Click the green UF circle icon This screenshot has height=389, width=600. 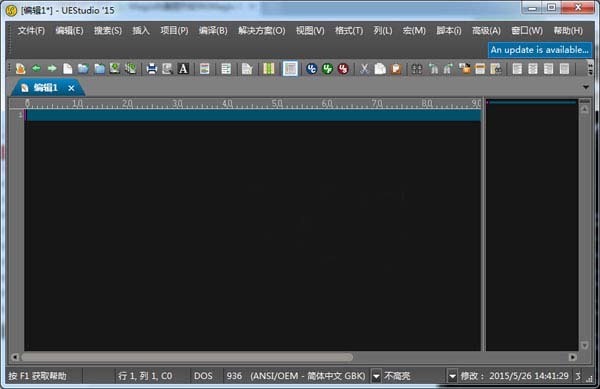click(x=328, y=69)
